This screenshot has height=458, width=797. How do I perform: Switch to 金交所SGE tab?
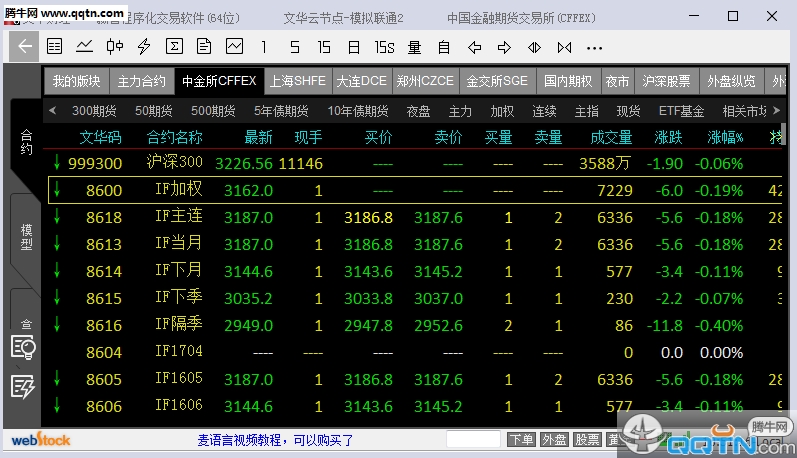pyautogui.click(x=497, y=81)
